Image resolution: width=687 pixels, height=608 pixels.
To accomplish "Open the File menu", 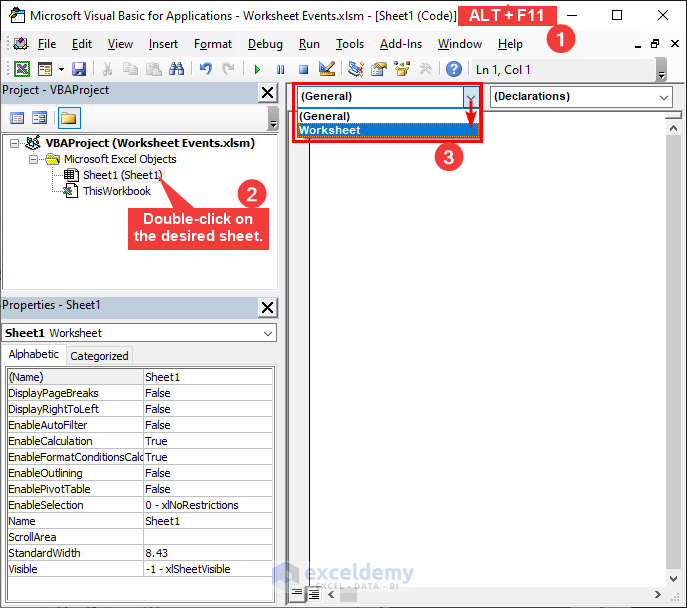I will (46, 44).
